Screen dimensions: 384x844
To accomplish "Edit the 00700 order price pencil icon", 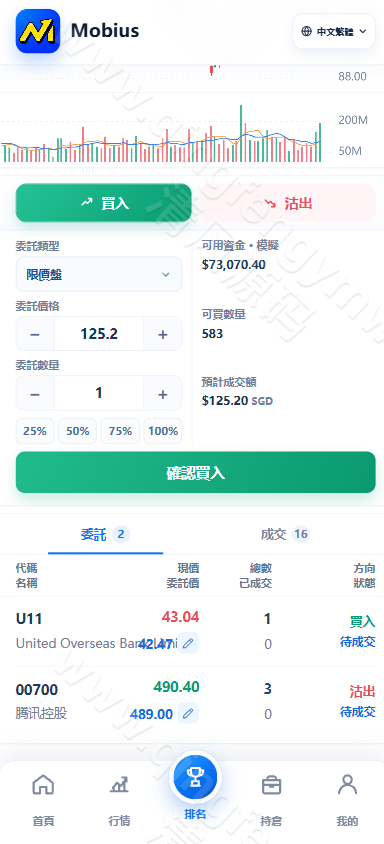I will coord(188,713).
